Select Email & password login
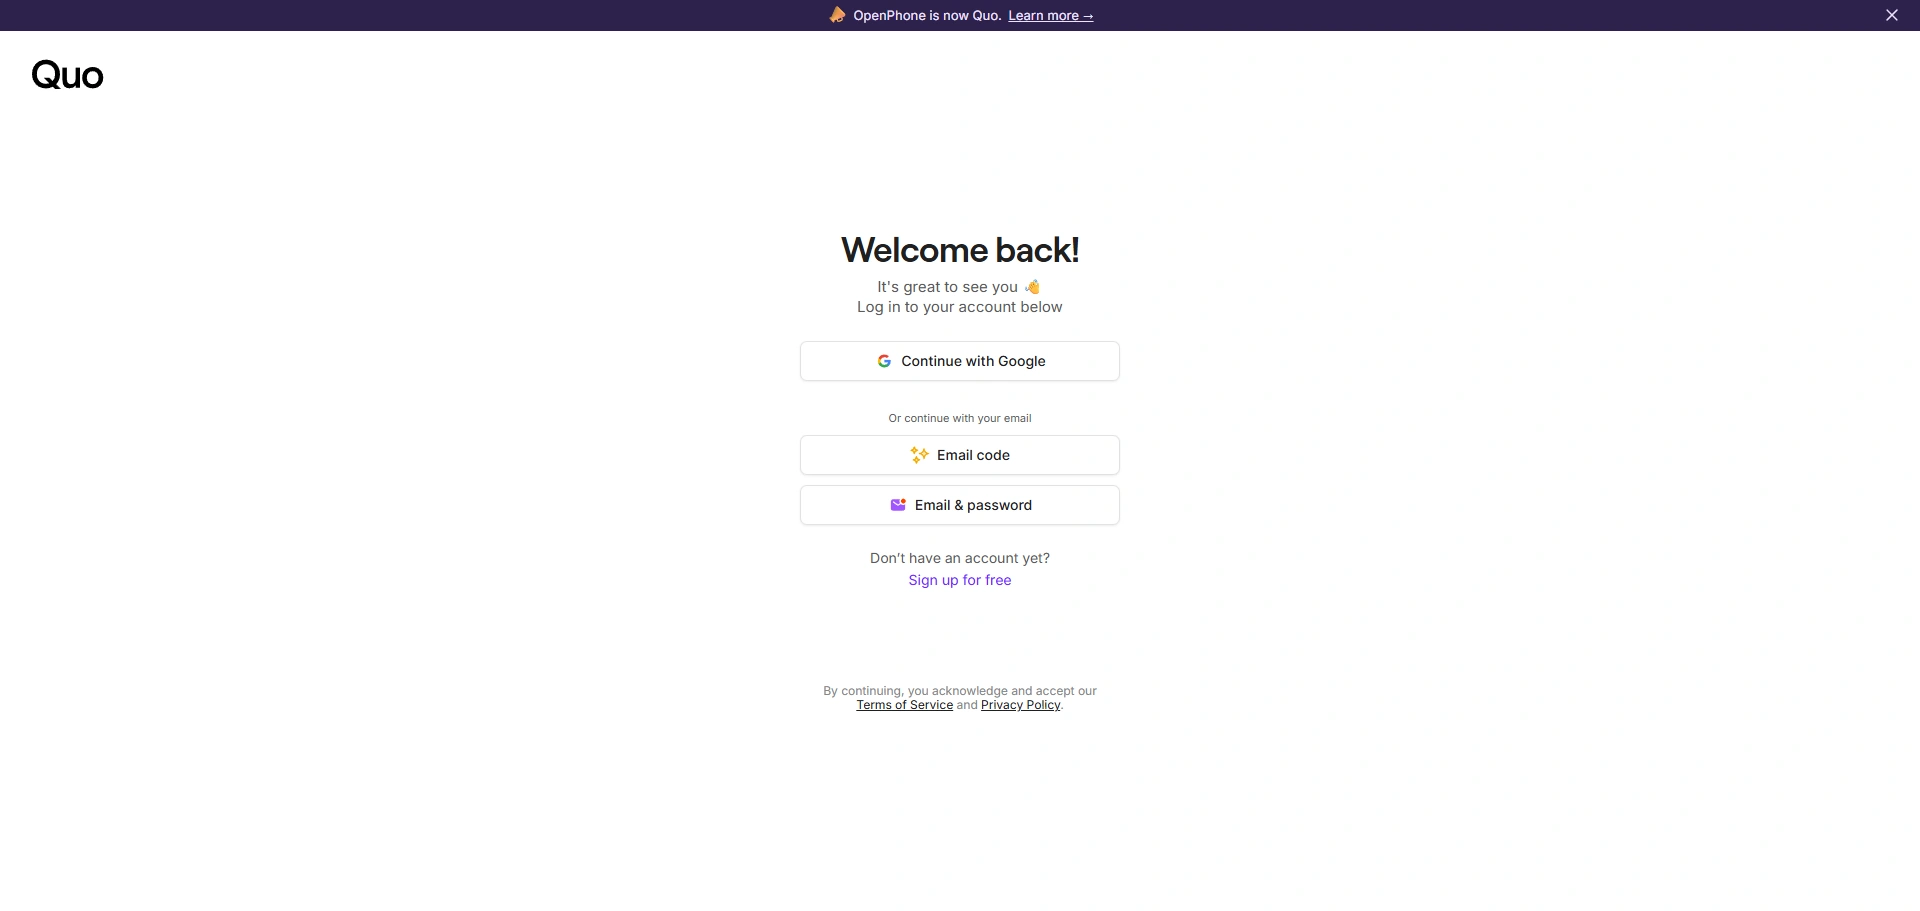Screen dimensions: 1920x911 tap(960, 505)
